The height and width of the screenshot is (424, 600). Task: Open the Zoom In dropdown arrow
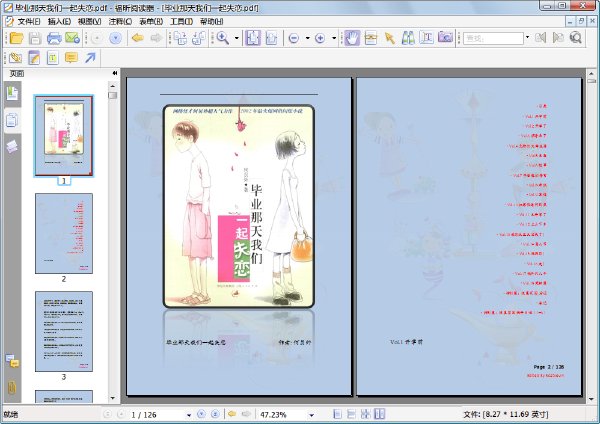pos(334,38)
